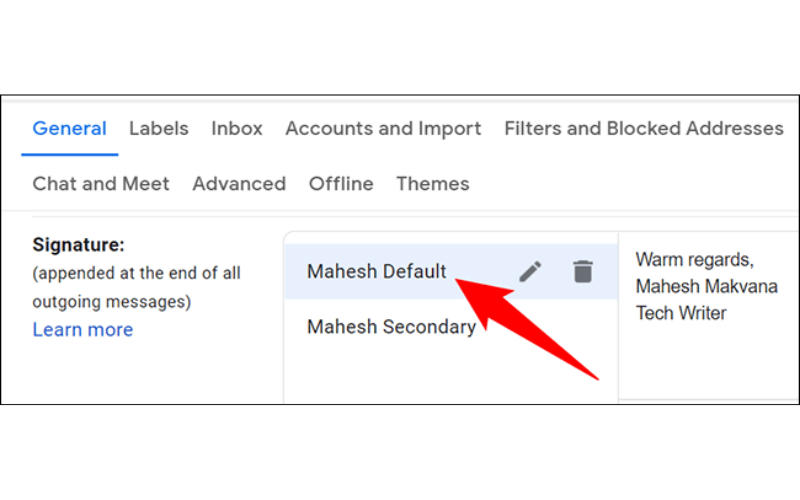Open the General settings tab
This screenshot has width=800, height=500.
[x=69, y=129]
